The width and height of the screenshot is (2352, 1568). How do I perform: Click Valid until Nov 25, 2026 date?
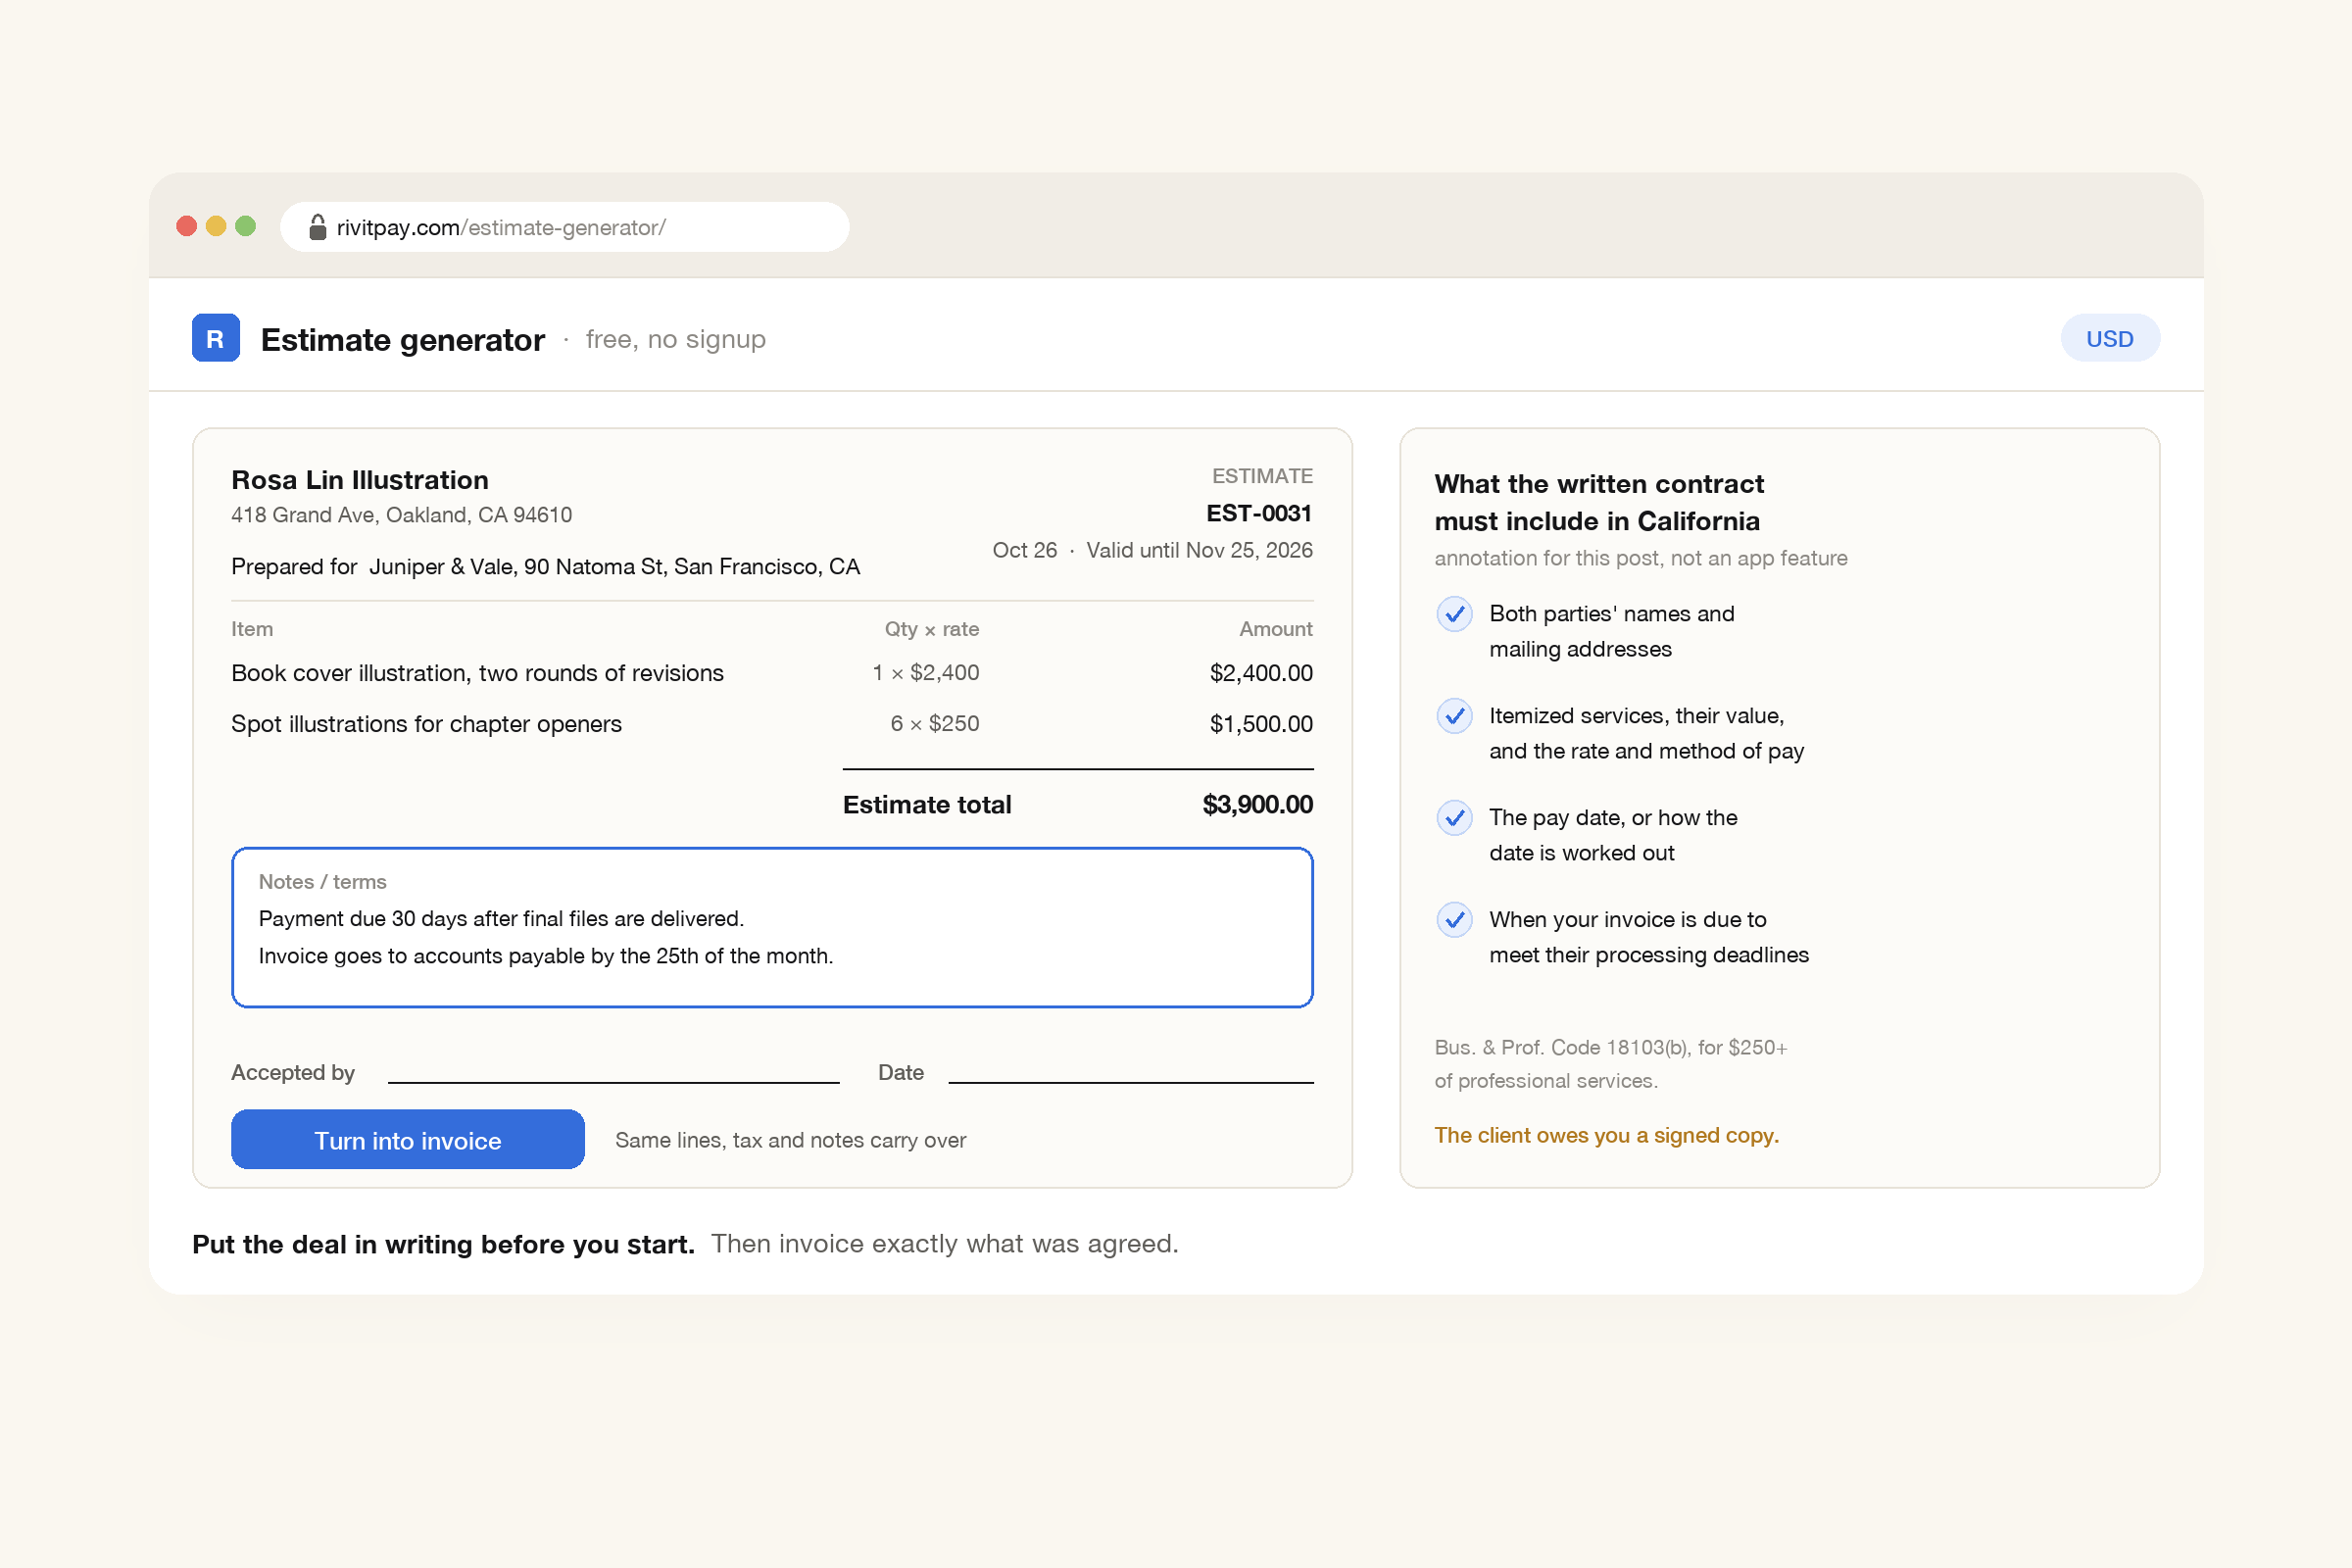coord(1199,550)
